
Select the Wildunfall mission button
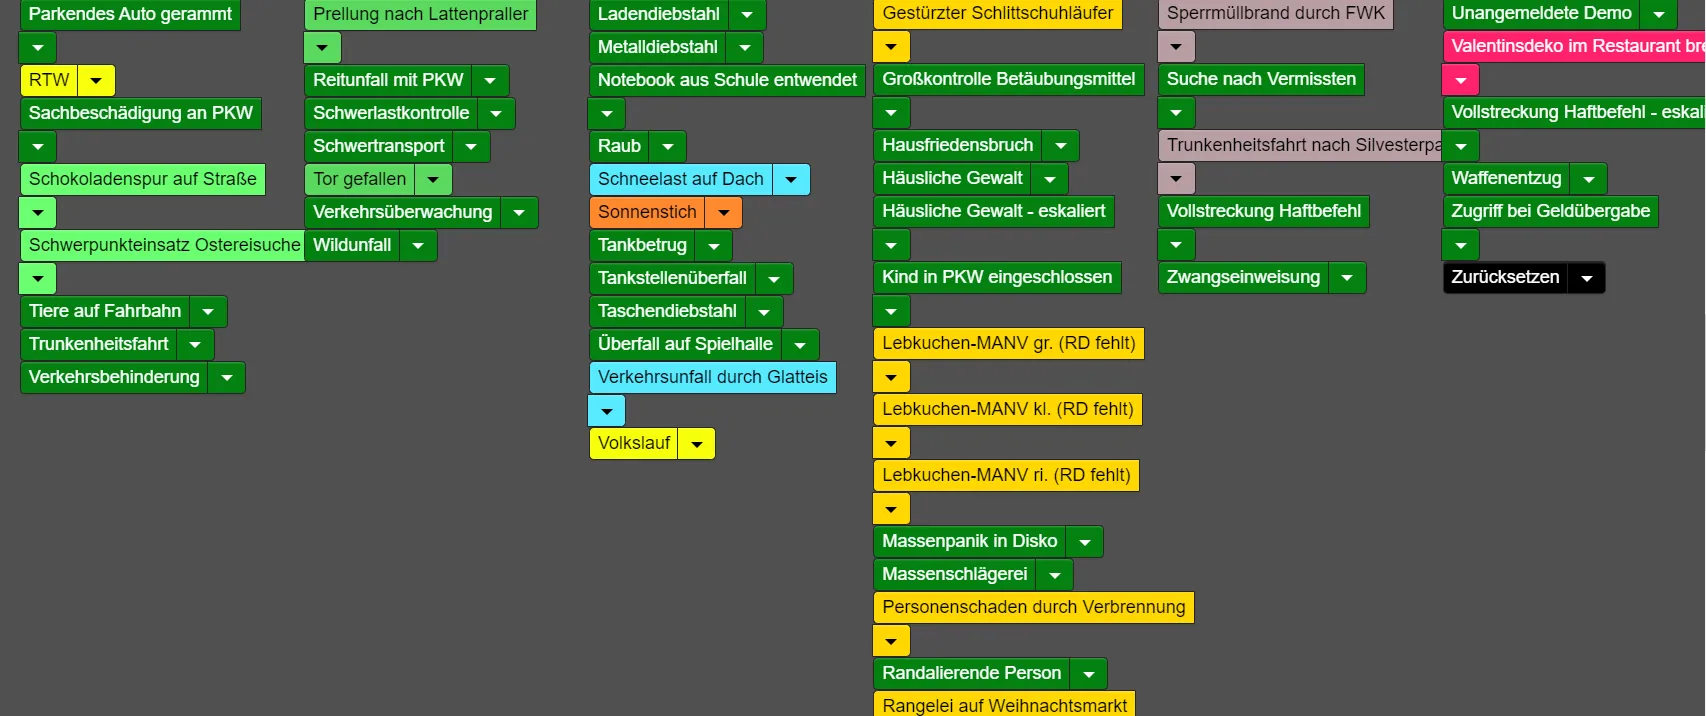pyautogui.click(x=352, y=245)
